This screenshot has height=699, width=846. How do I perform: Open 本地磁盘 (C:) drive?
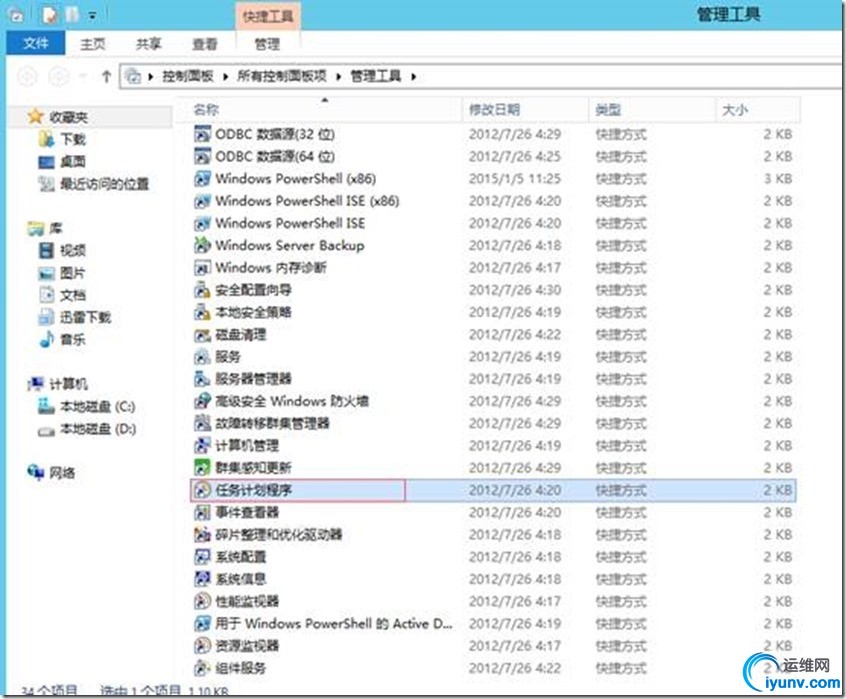(98, 406)
